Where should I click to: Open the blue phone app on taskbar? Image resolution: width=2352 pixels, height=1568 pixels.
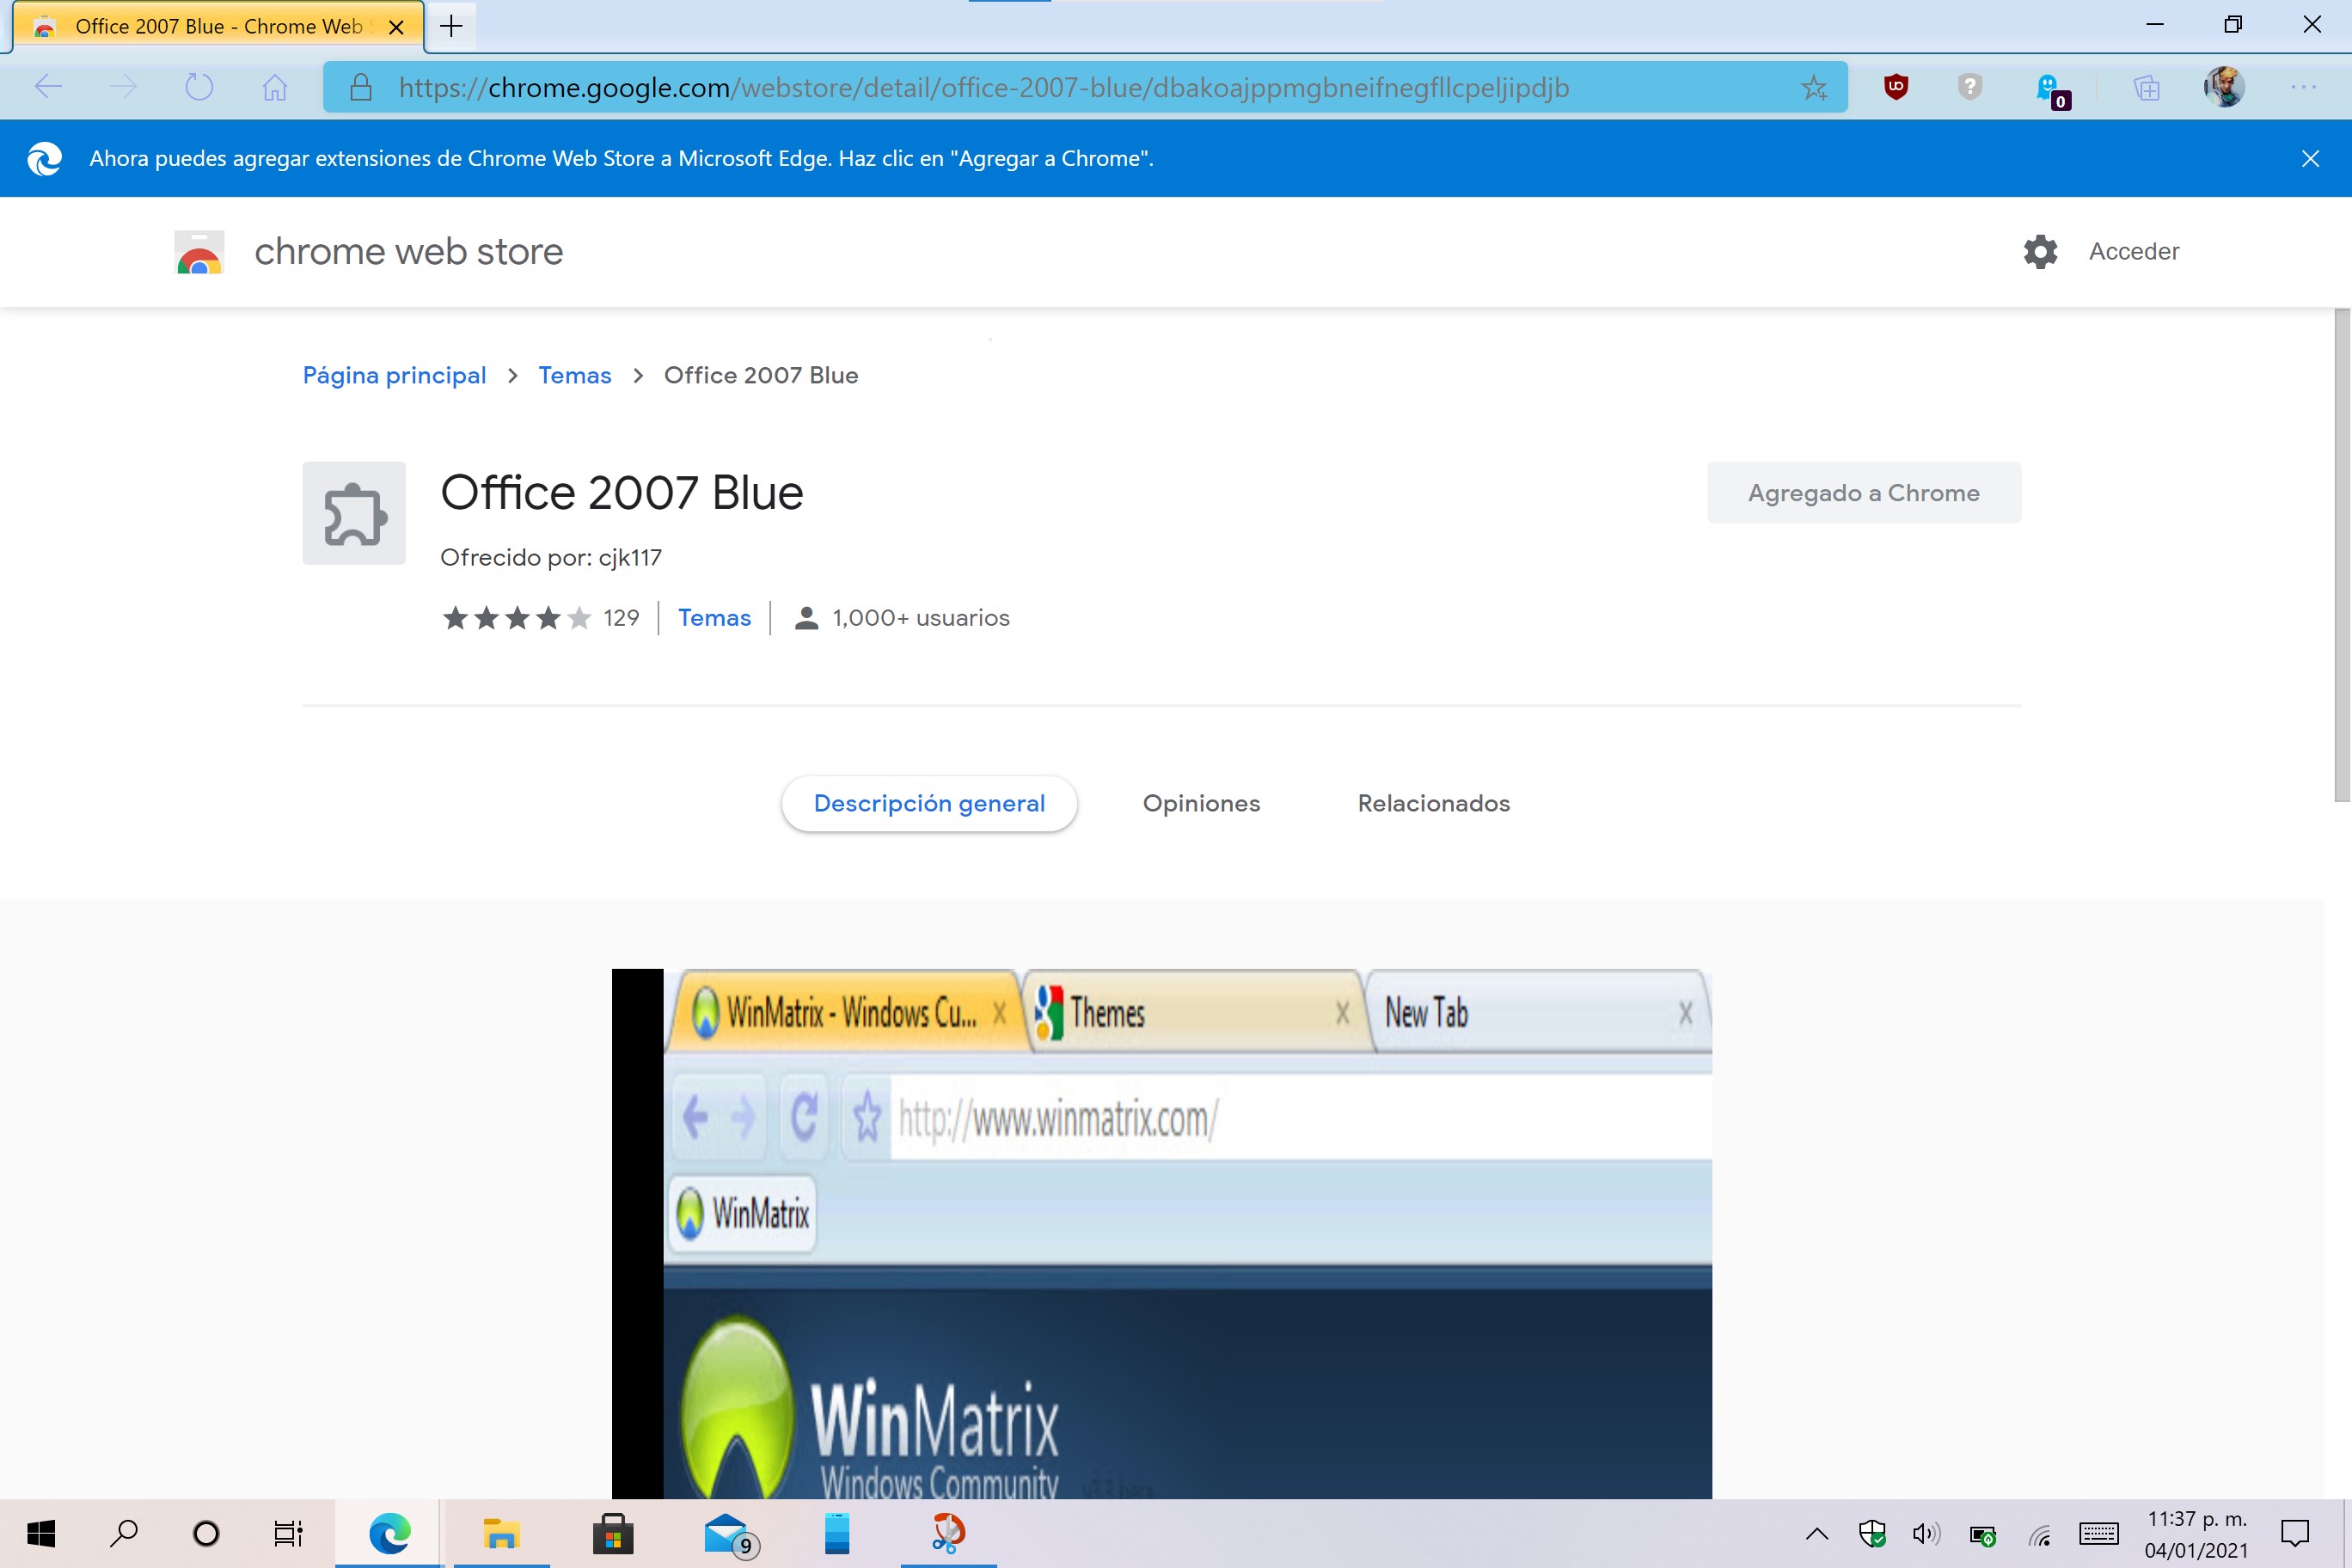pyautogui.click(x=837, y=1533)
